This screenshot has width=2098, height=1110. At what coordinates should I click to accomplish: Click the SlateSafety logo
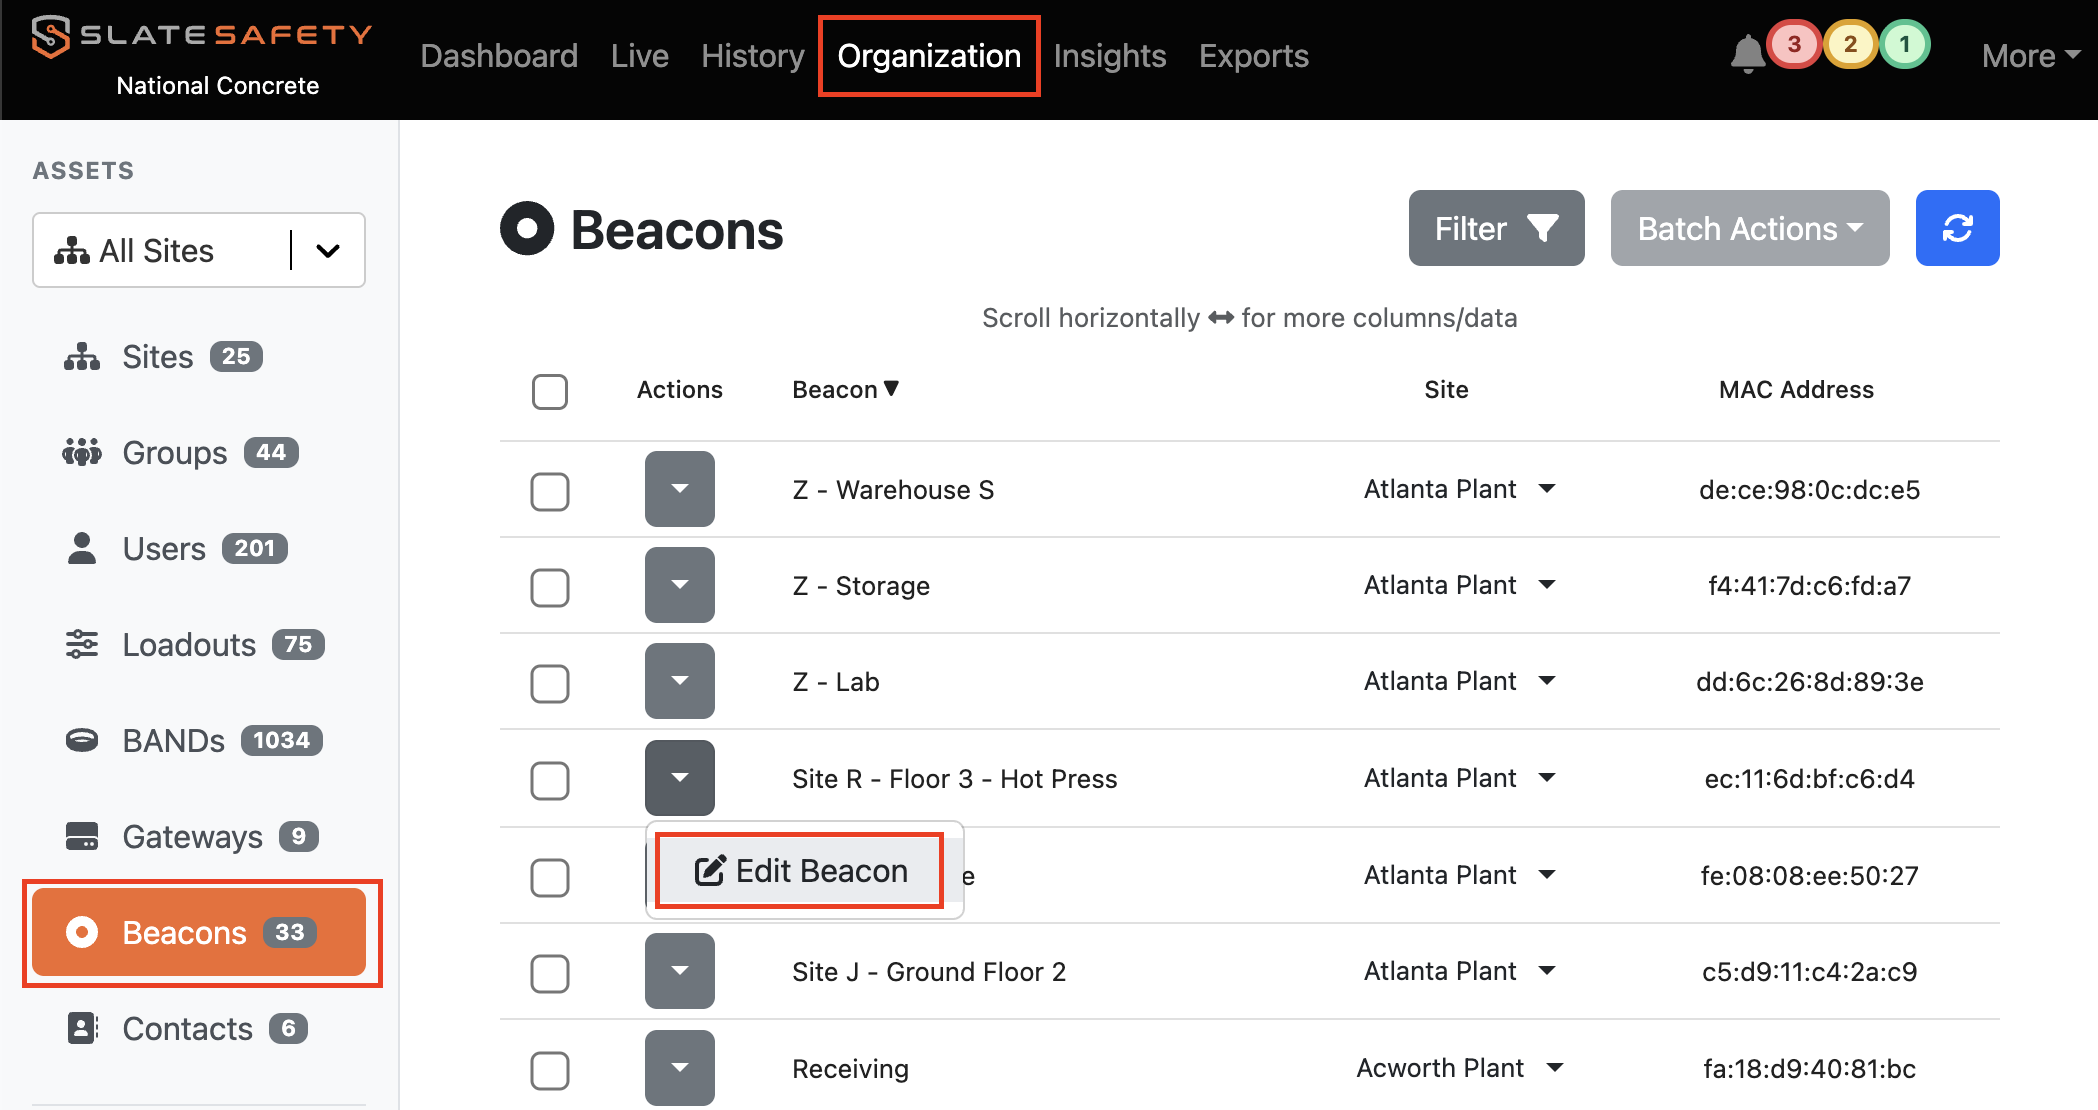(x=200, y=37)
